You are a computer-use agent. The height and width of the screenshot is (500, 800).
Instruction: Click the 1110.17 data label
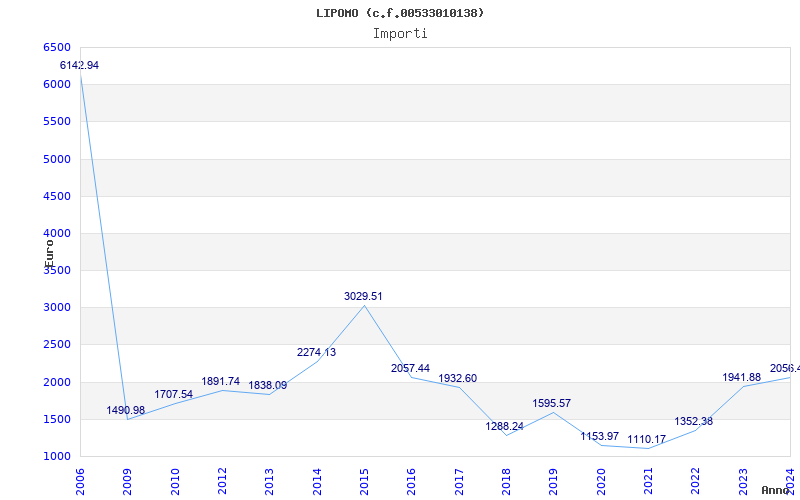646,439
